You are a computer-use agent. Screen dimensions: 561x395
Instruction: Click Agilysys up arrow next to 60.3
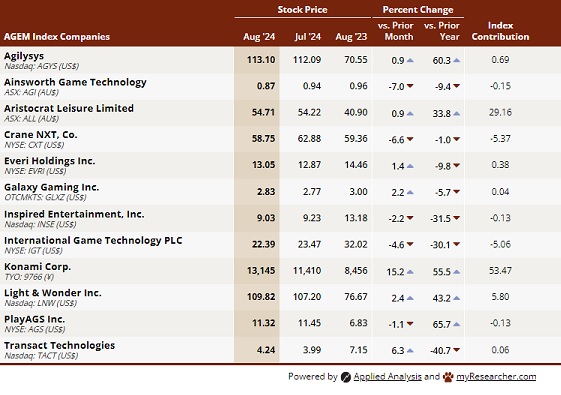pos(456,60)
